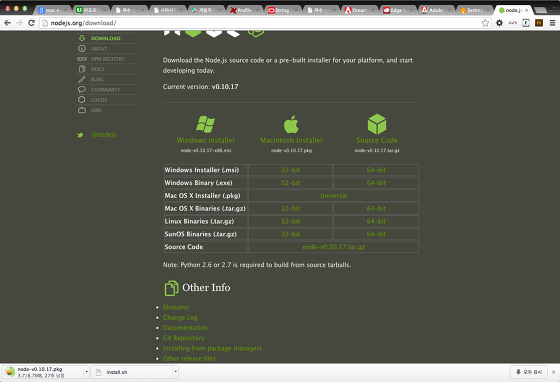Switch to the Google mac search tab

tap(52, 10)
